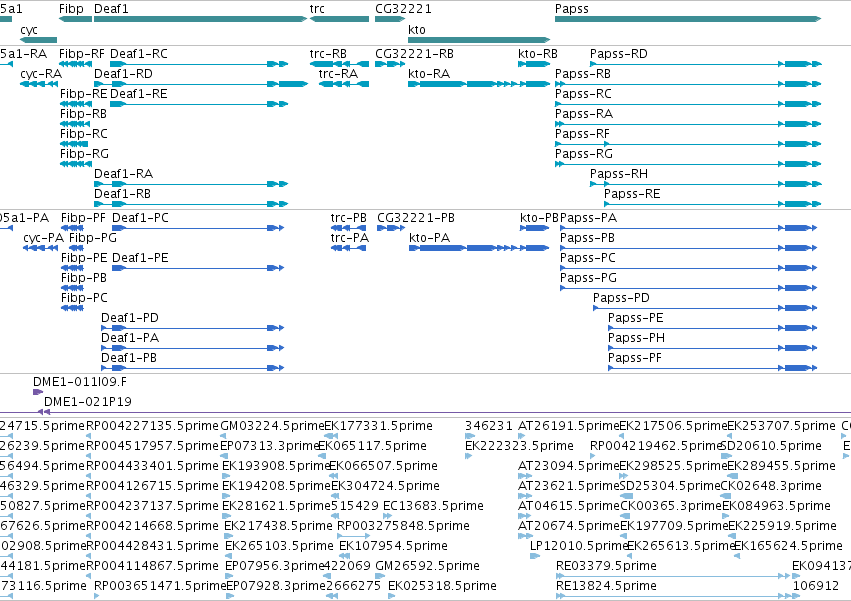851x601 pixels.
Task: Select the Deaf1-PB protein label
Action: coord(129,358)
